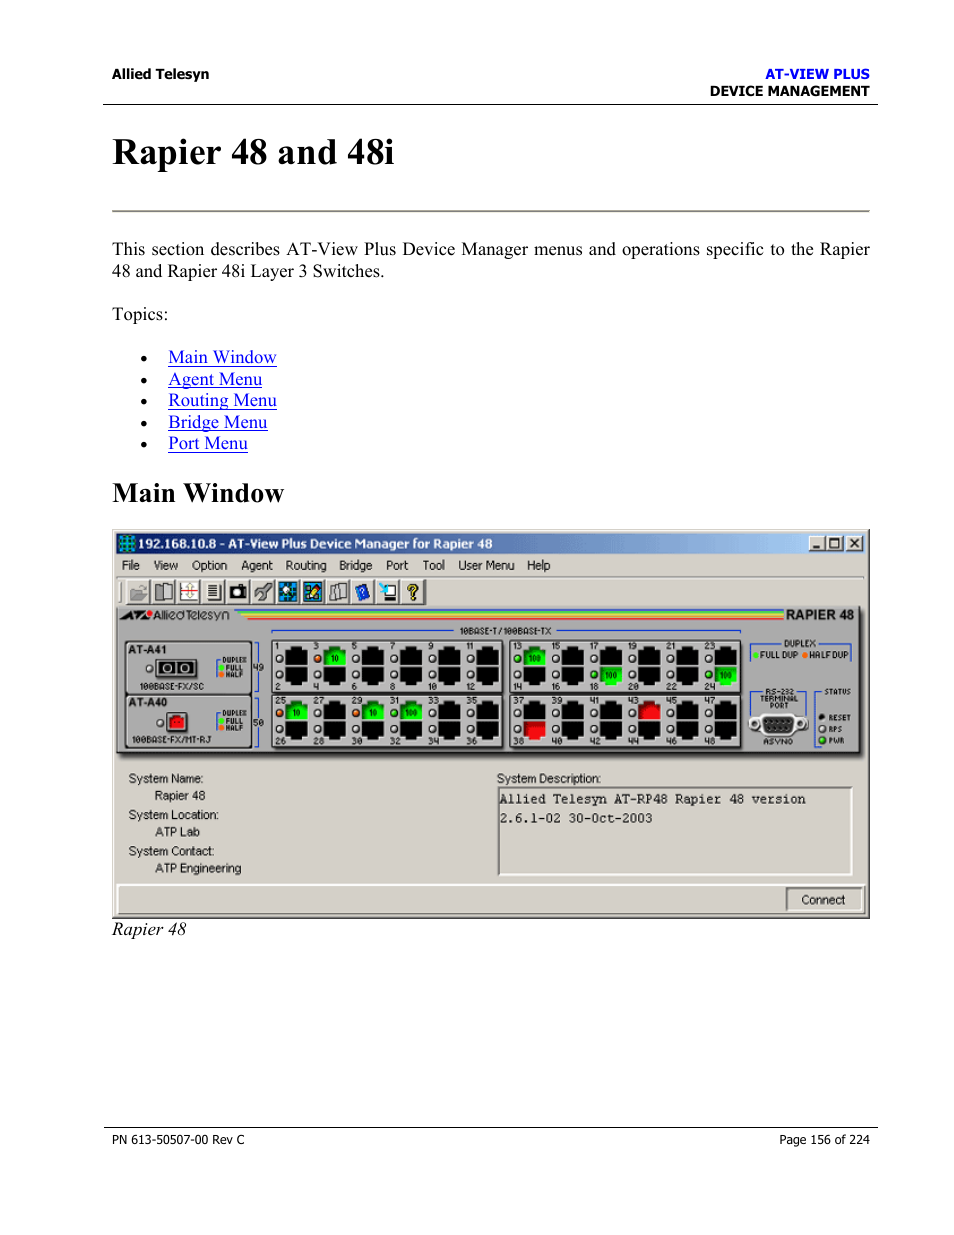Open the Option menu
Image resolution: width=954 pixels, height=1235 pixels.
point(210,565)
